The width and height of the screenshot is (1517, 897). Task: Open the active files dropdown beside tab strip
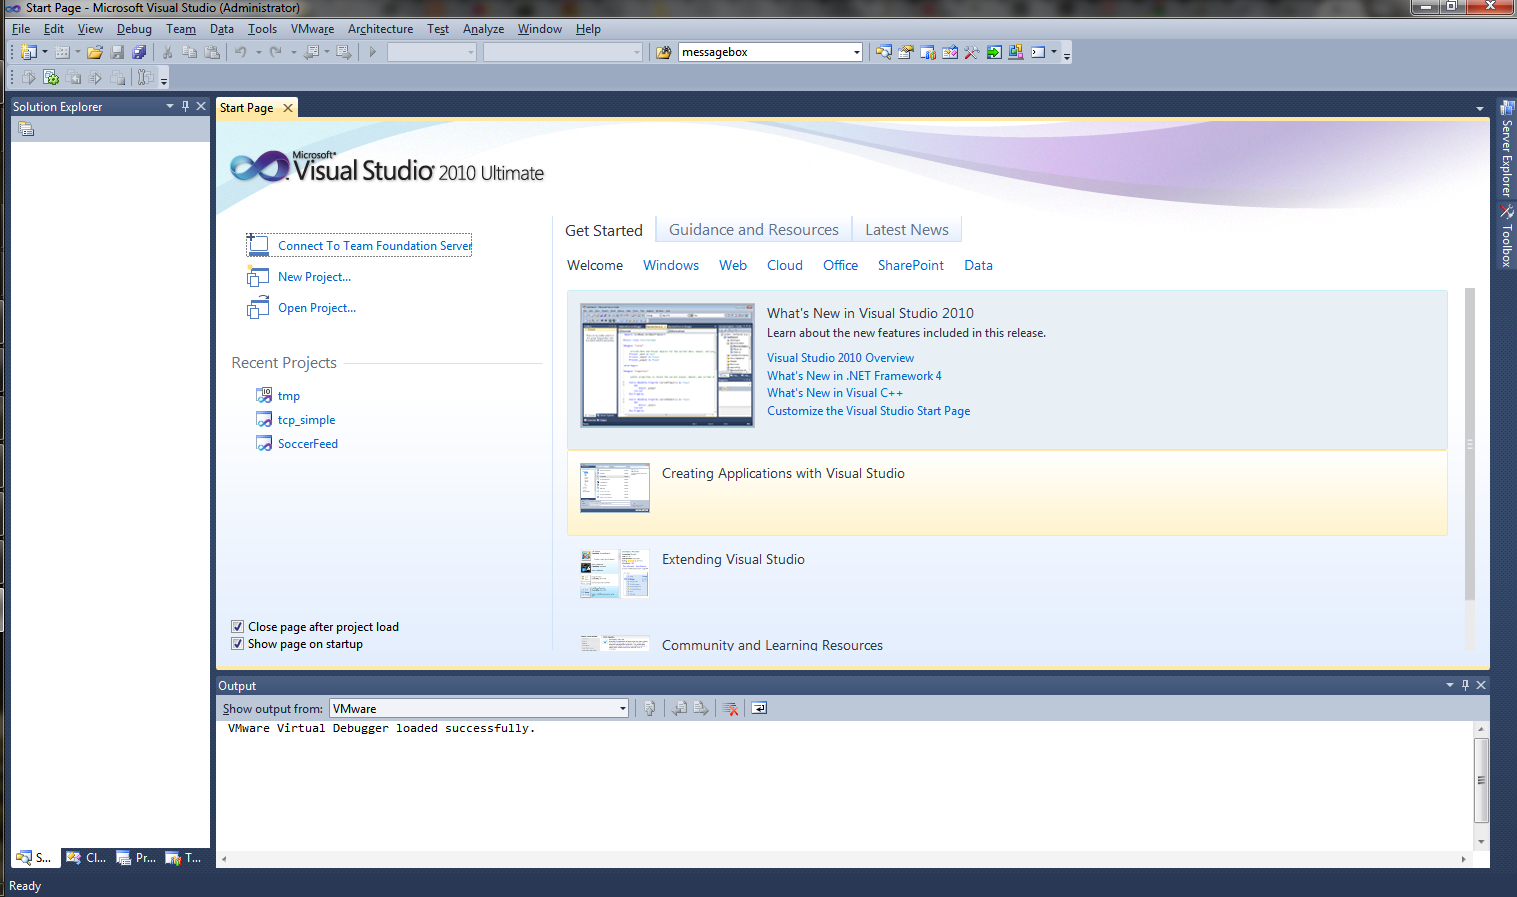coord(1479,108)
